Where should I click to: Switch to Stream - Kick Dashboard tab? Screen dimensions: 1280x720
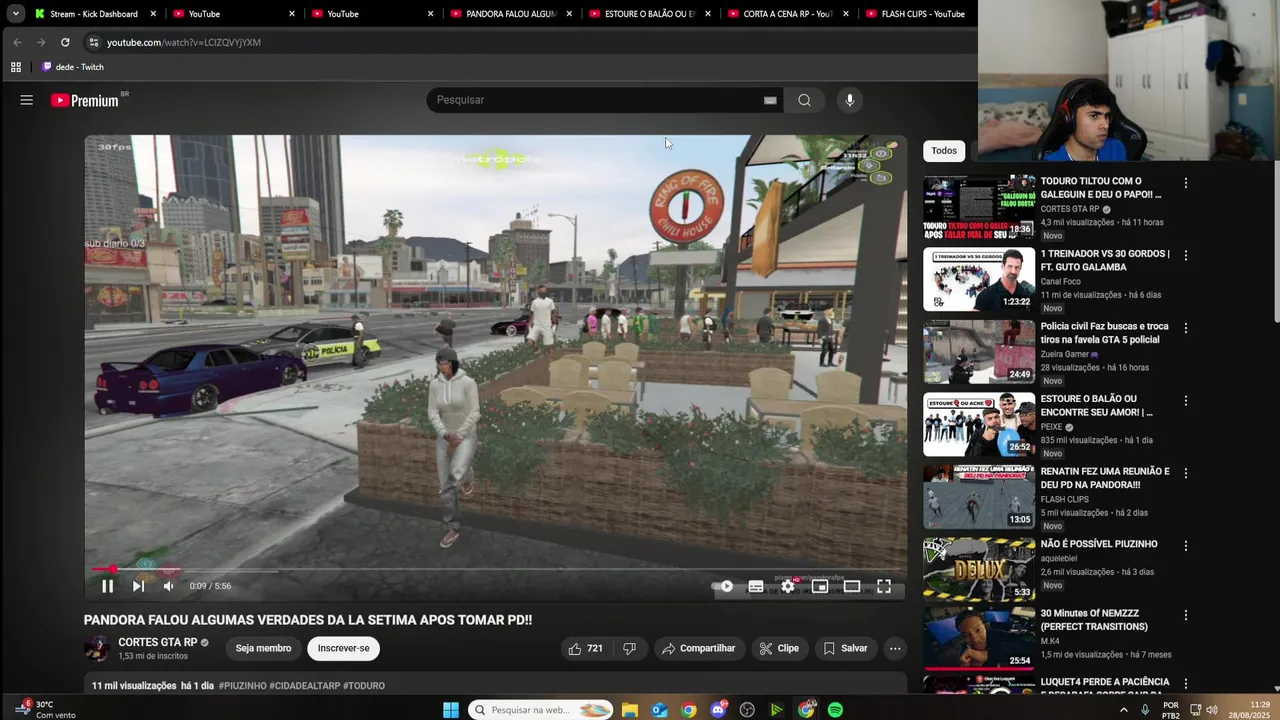click(x=94, y=14)
